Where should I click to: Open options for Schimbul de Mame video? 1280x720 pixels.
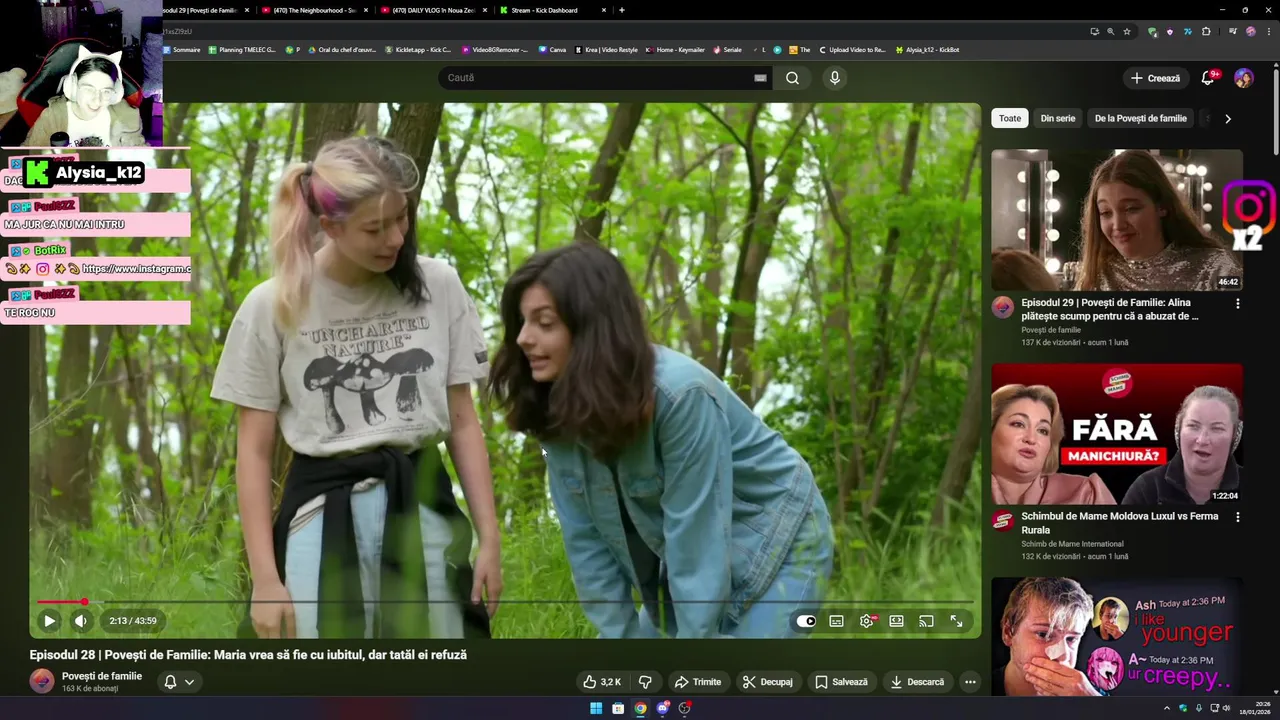(x=1237, y=518)
